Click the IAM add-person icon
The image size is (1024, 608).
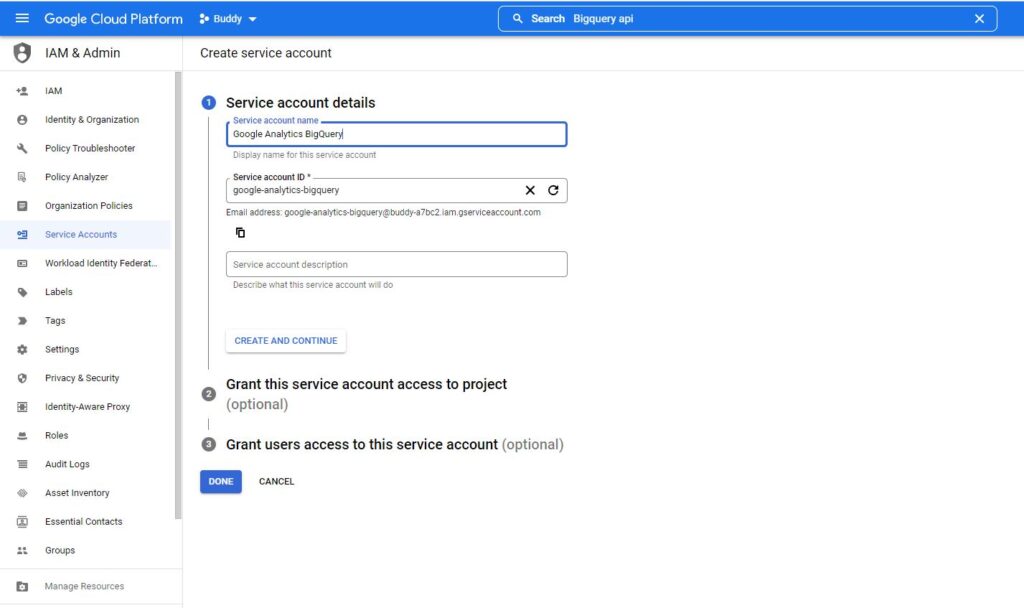click(x=22, y=91)
